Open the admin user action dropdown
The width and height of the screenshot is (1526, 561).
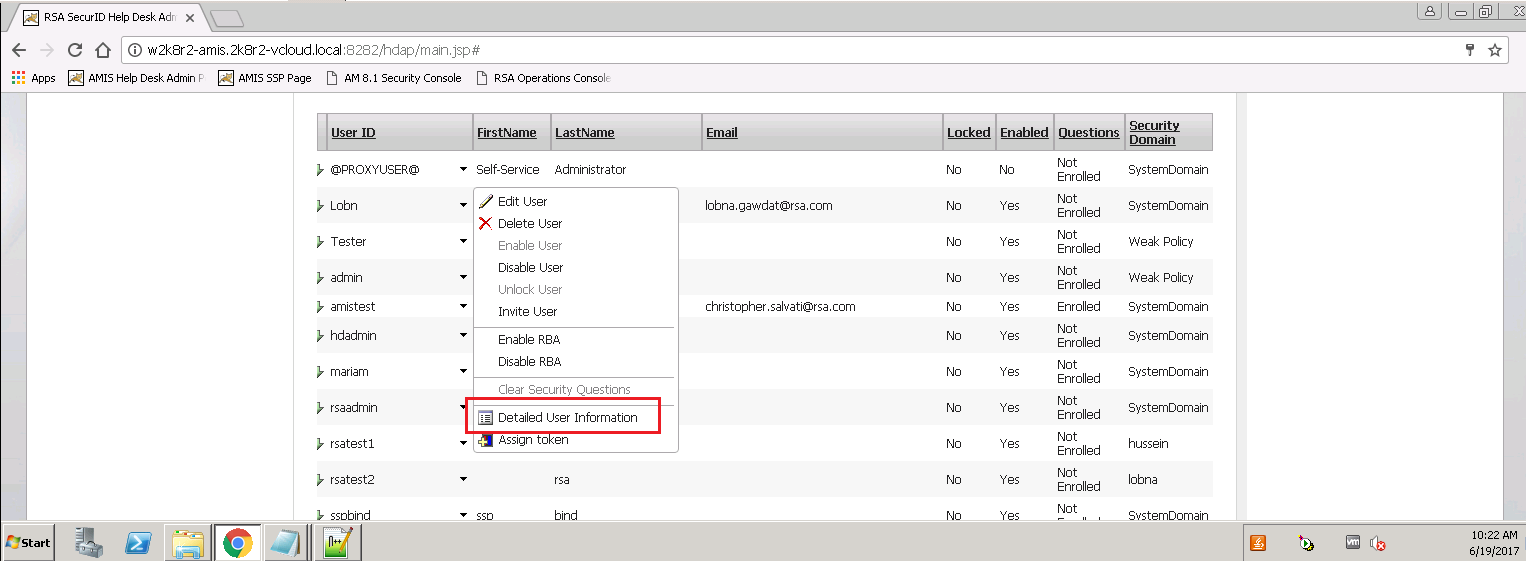click(463, 278)
